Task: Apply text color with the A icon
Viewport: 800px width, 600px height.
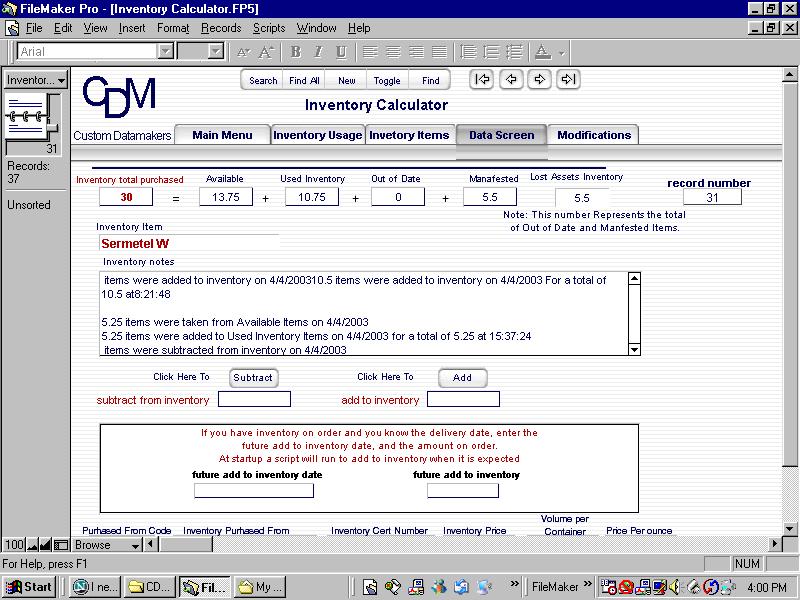Action: coord(543,52)
